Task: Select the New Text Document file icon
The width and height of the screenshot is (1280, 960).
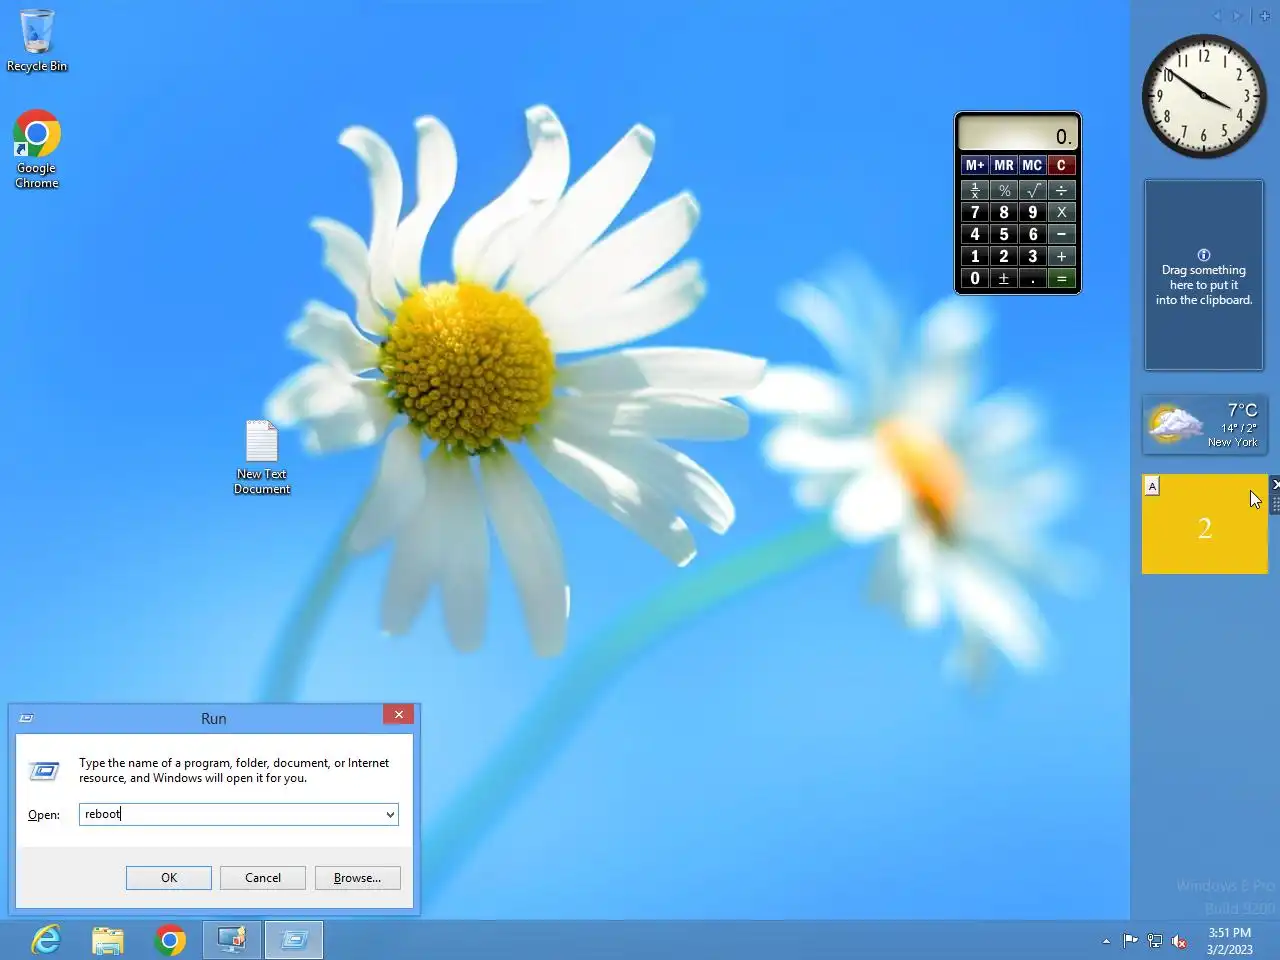Action: click(262, 457)
